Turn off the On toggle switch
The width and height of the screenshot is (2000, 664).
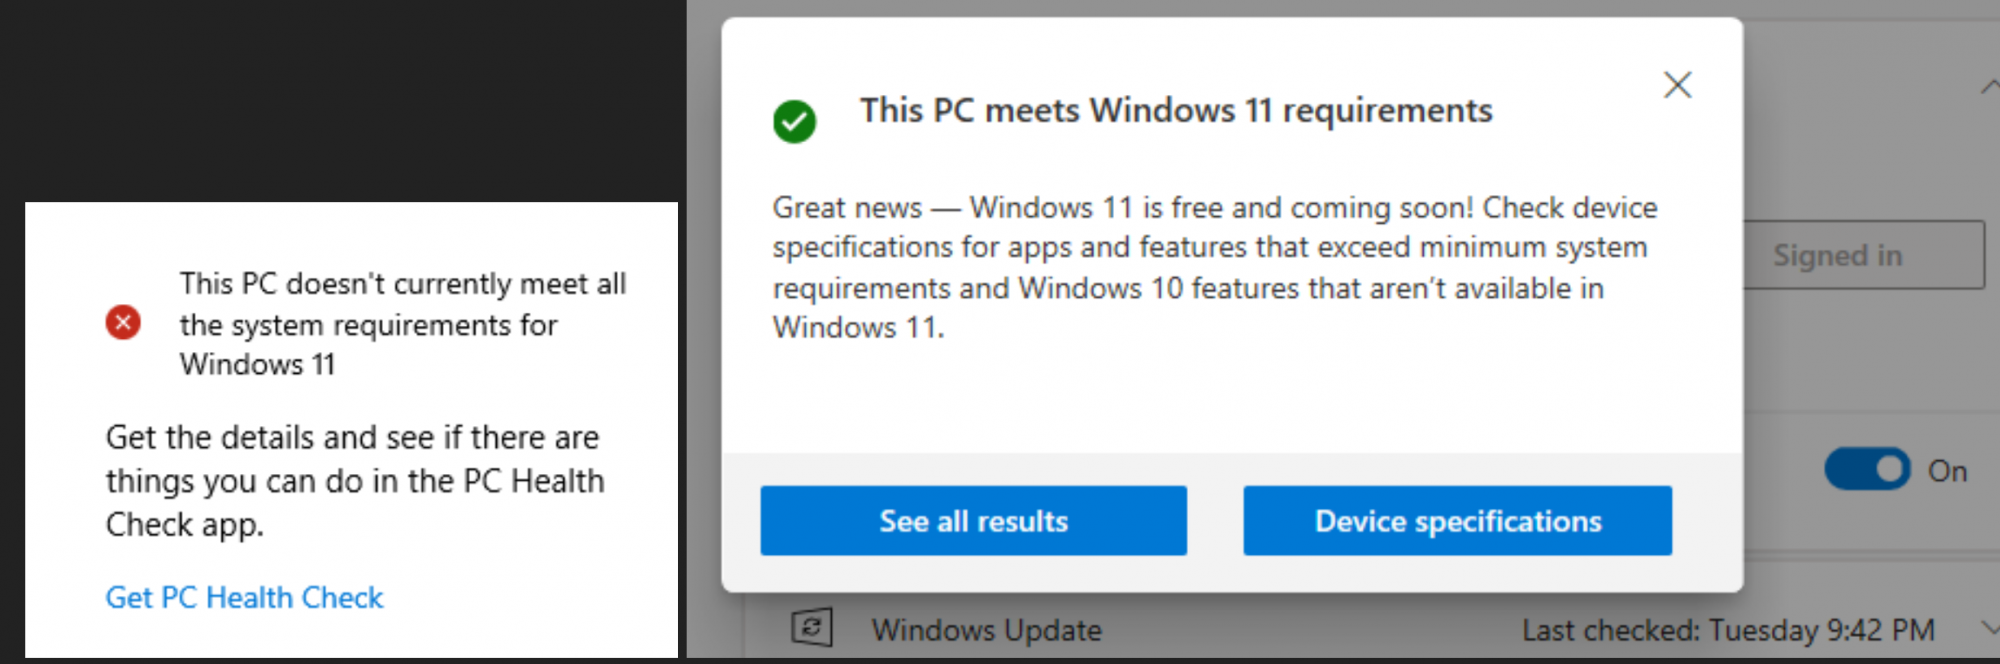(x=1866, y=469)
